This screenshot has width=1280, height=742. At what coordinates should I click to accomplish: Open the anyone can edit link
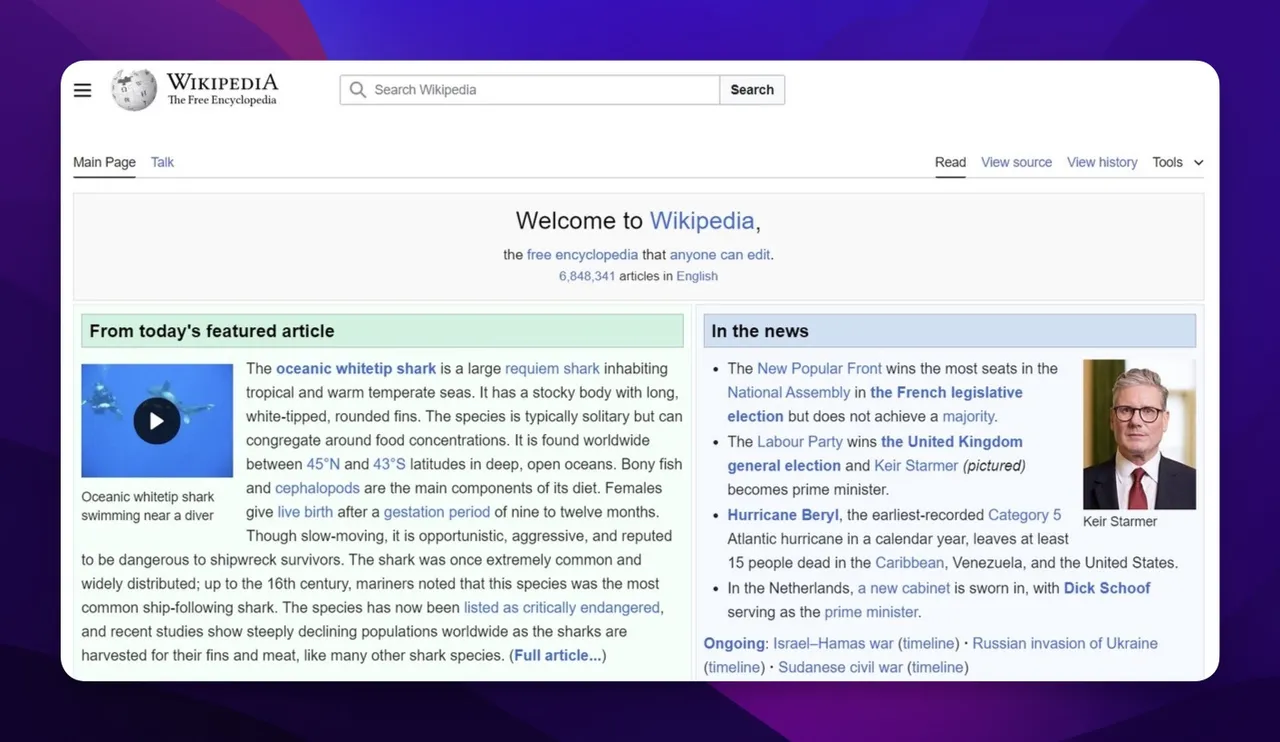coord(720,255)
